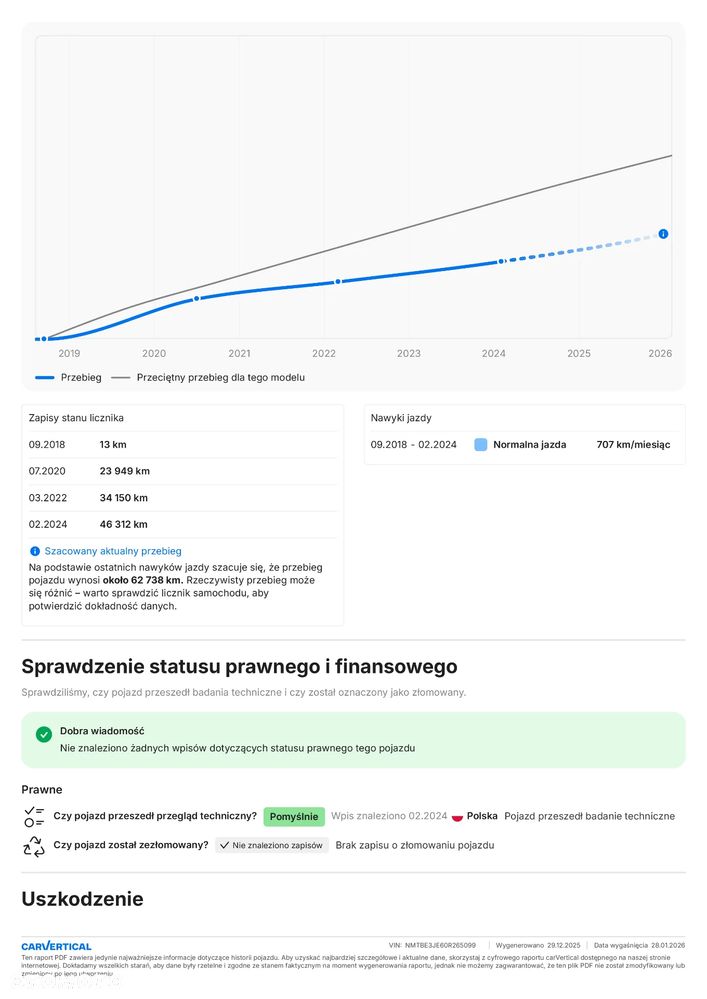
Task: Click the 2024 data point on mileage line
Action: click(x=502, y=261)
